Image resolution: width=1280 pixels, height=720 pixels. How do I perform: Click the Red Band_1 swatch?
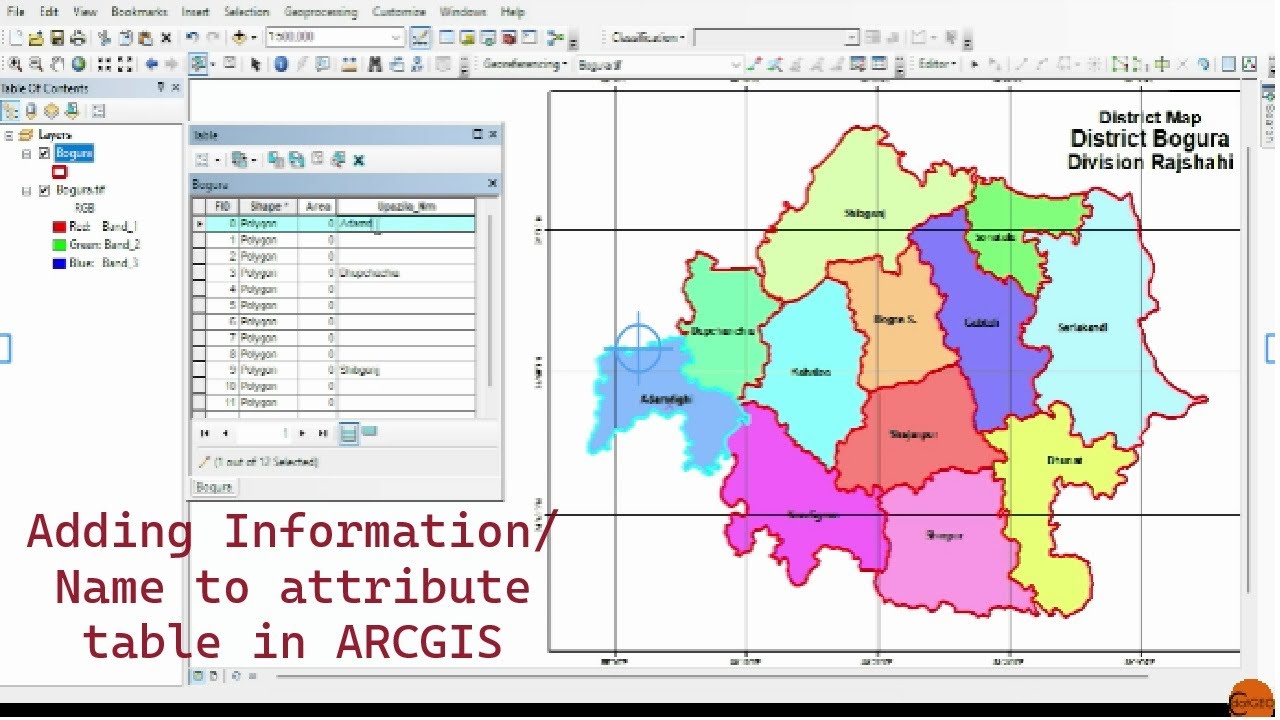[59, 227]
